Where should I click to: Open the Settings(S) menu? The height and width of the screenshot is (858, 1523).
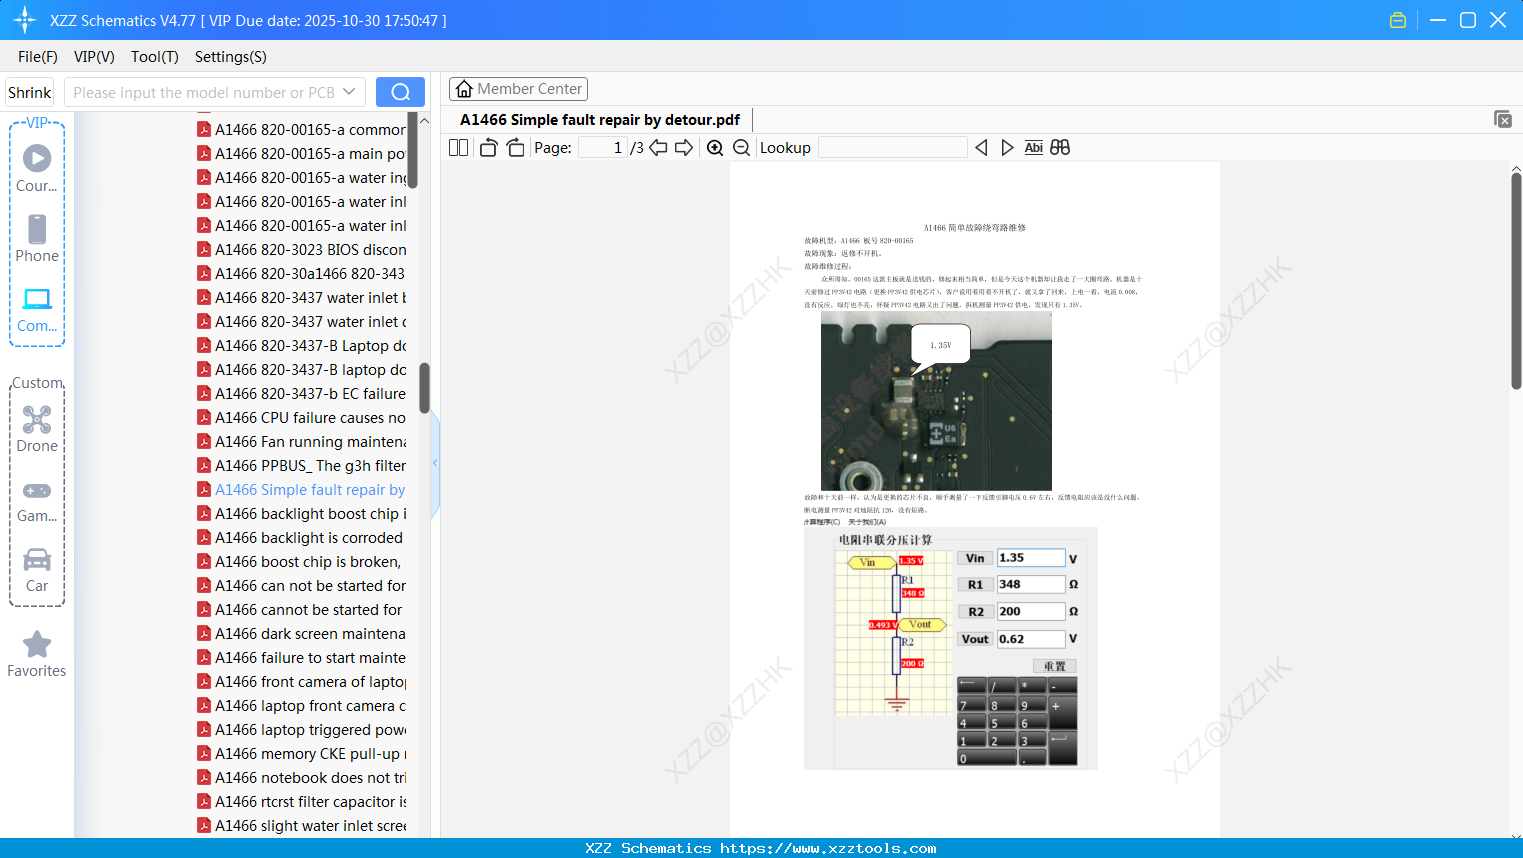pyautogui.click(x=231, y=57)
